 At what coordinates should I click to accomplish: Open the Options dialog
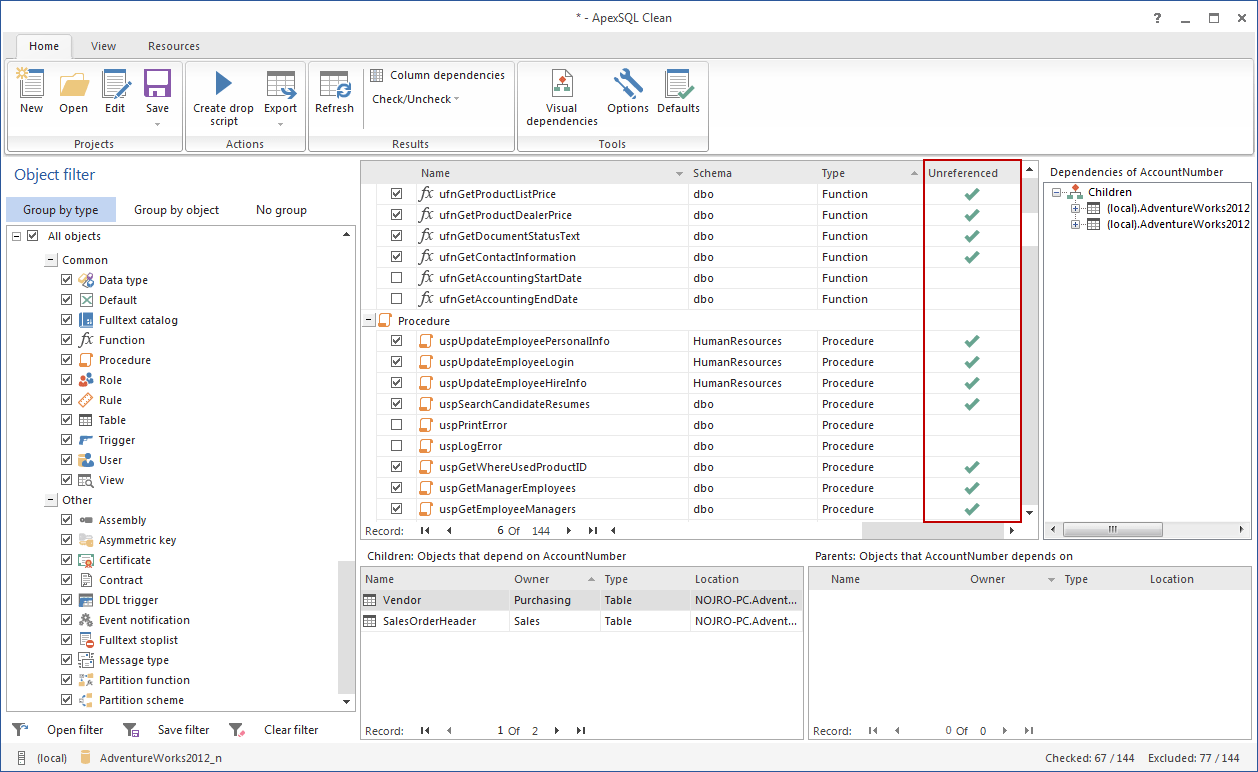click(627, 93)
